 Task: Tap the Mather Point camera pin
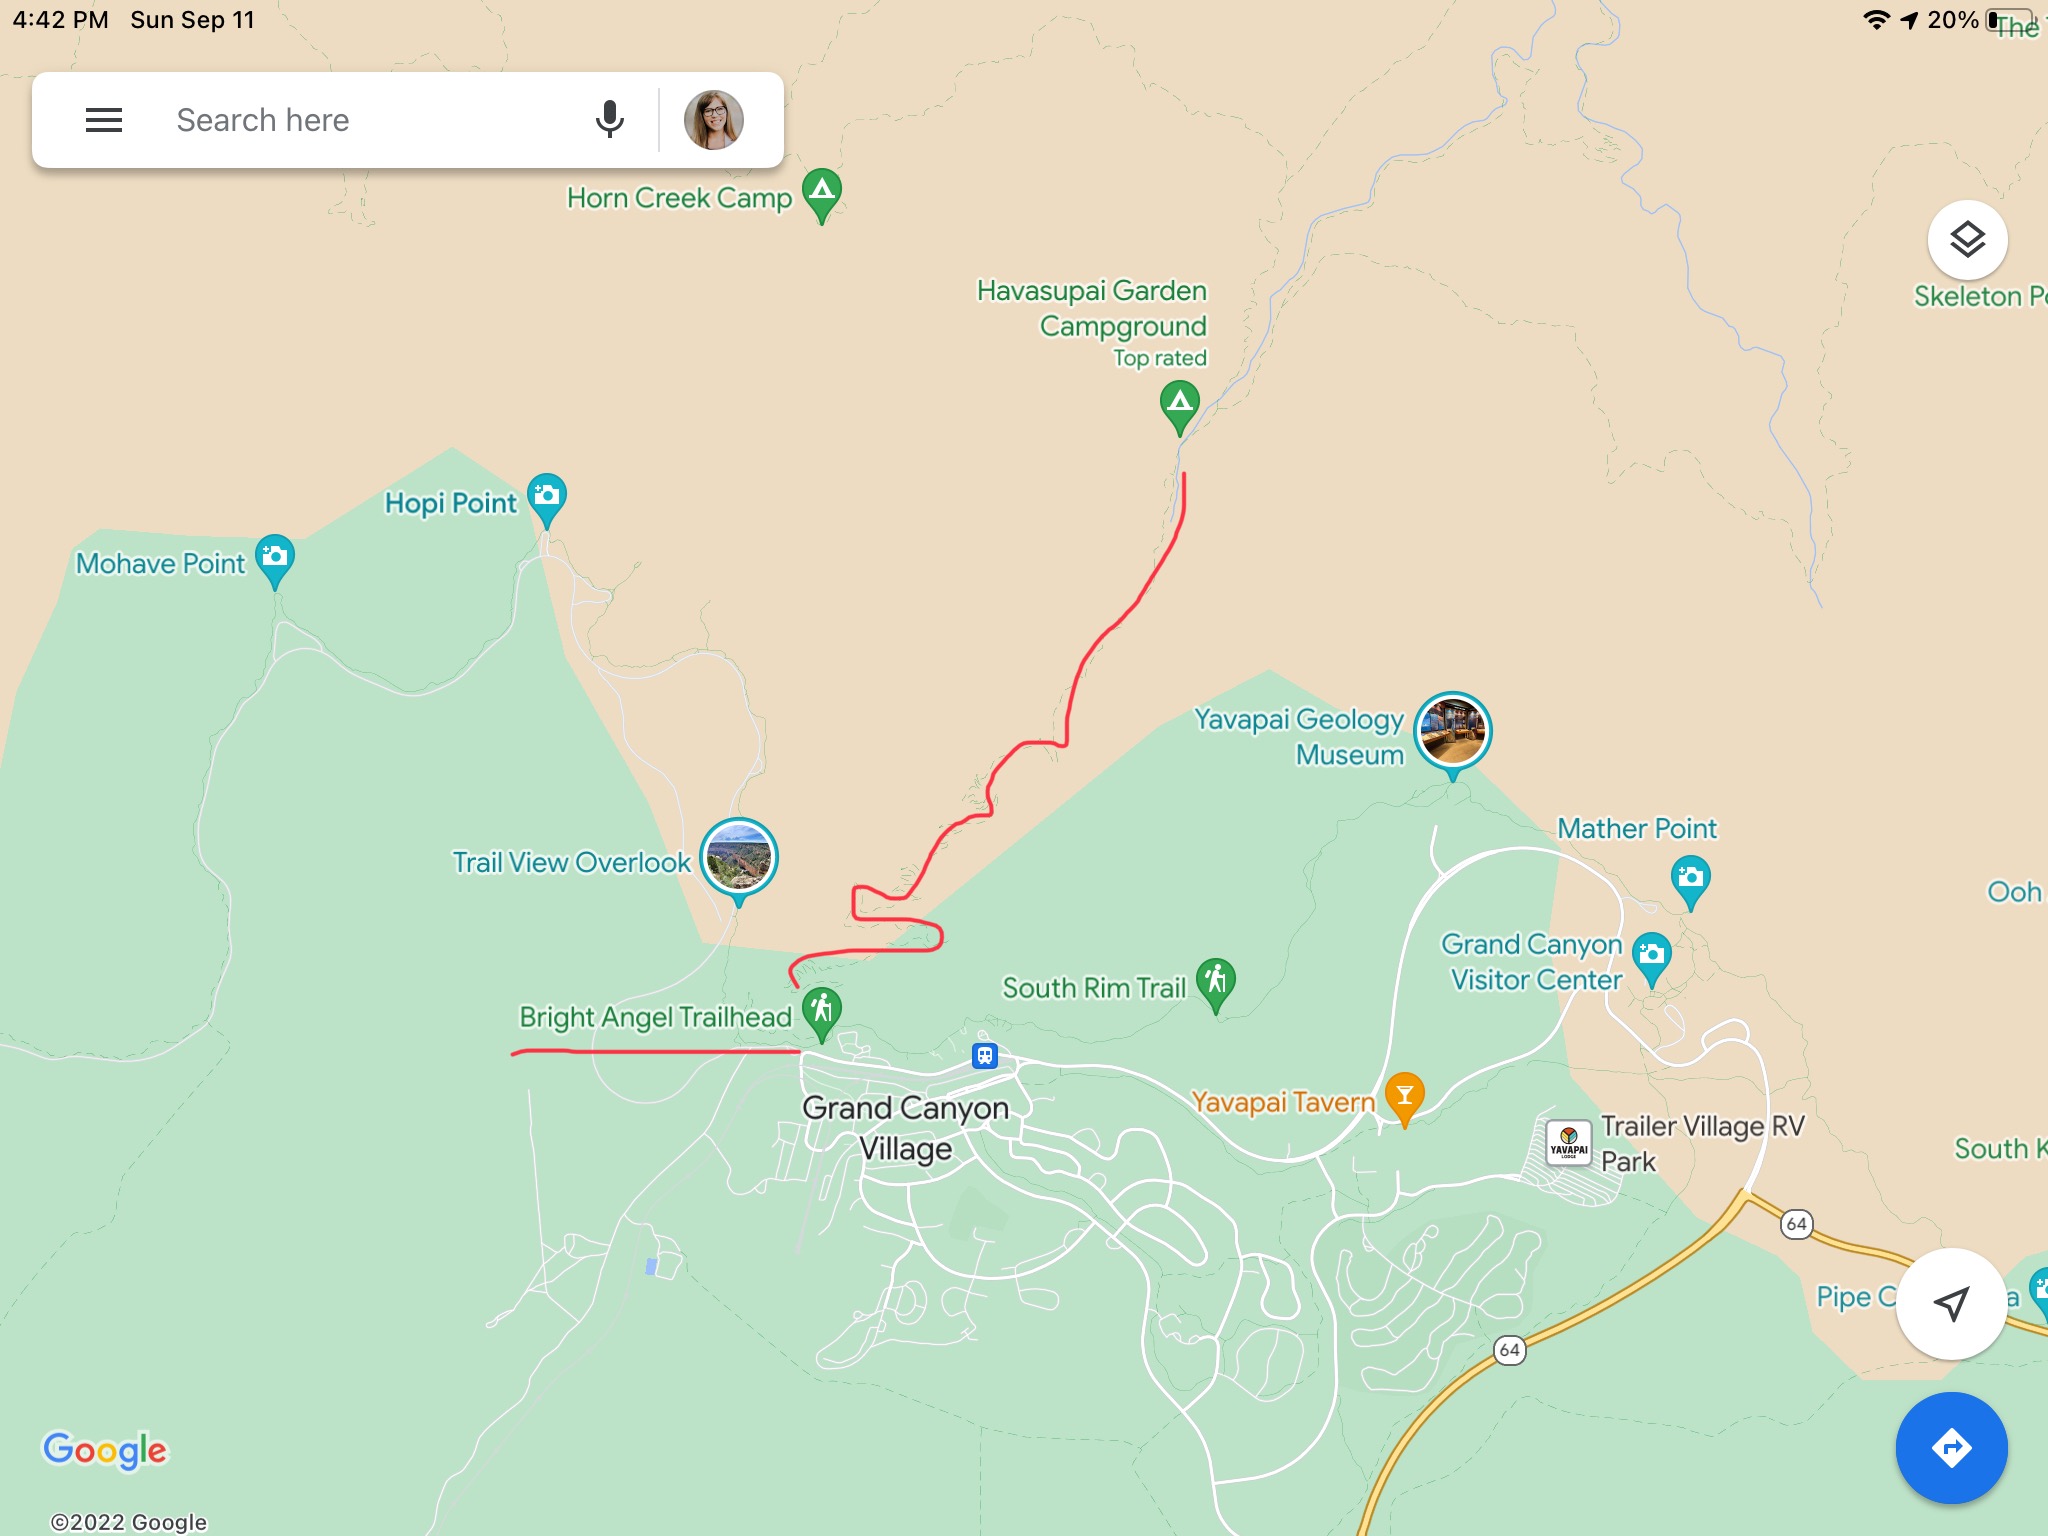[1691, 881]
